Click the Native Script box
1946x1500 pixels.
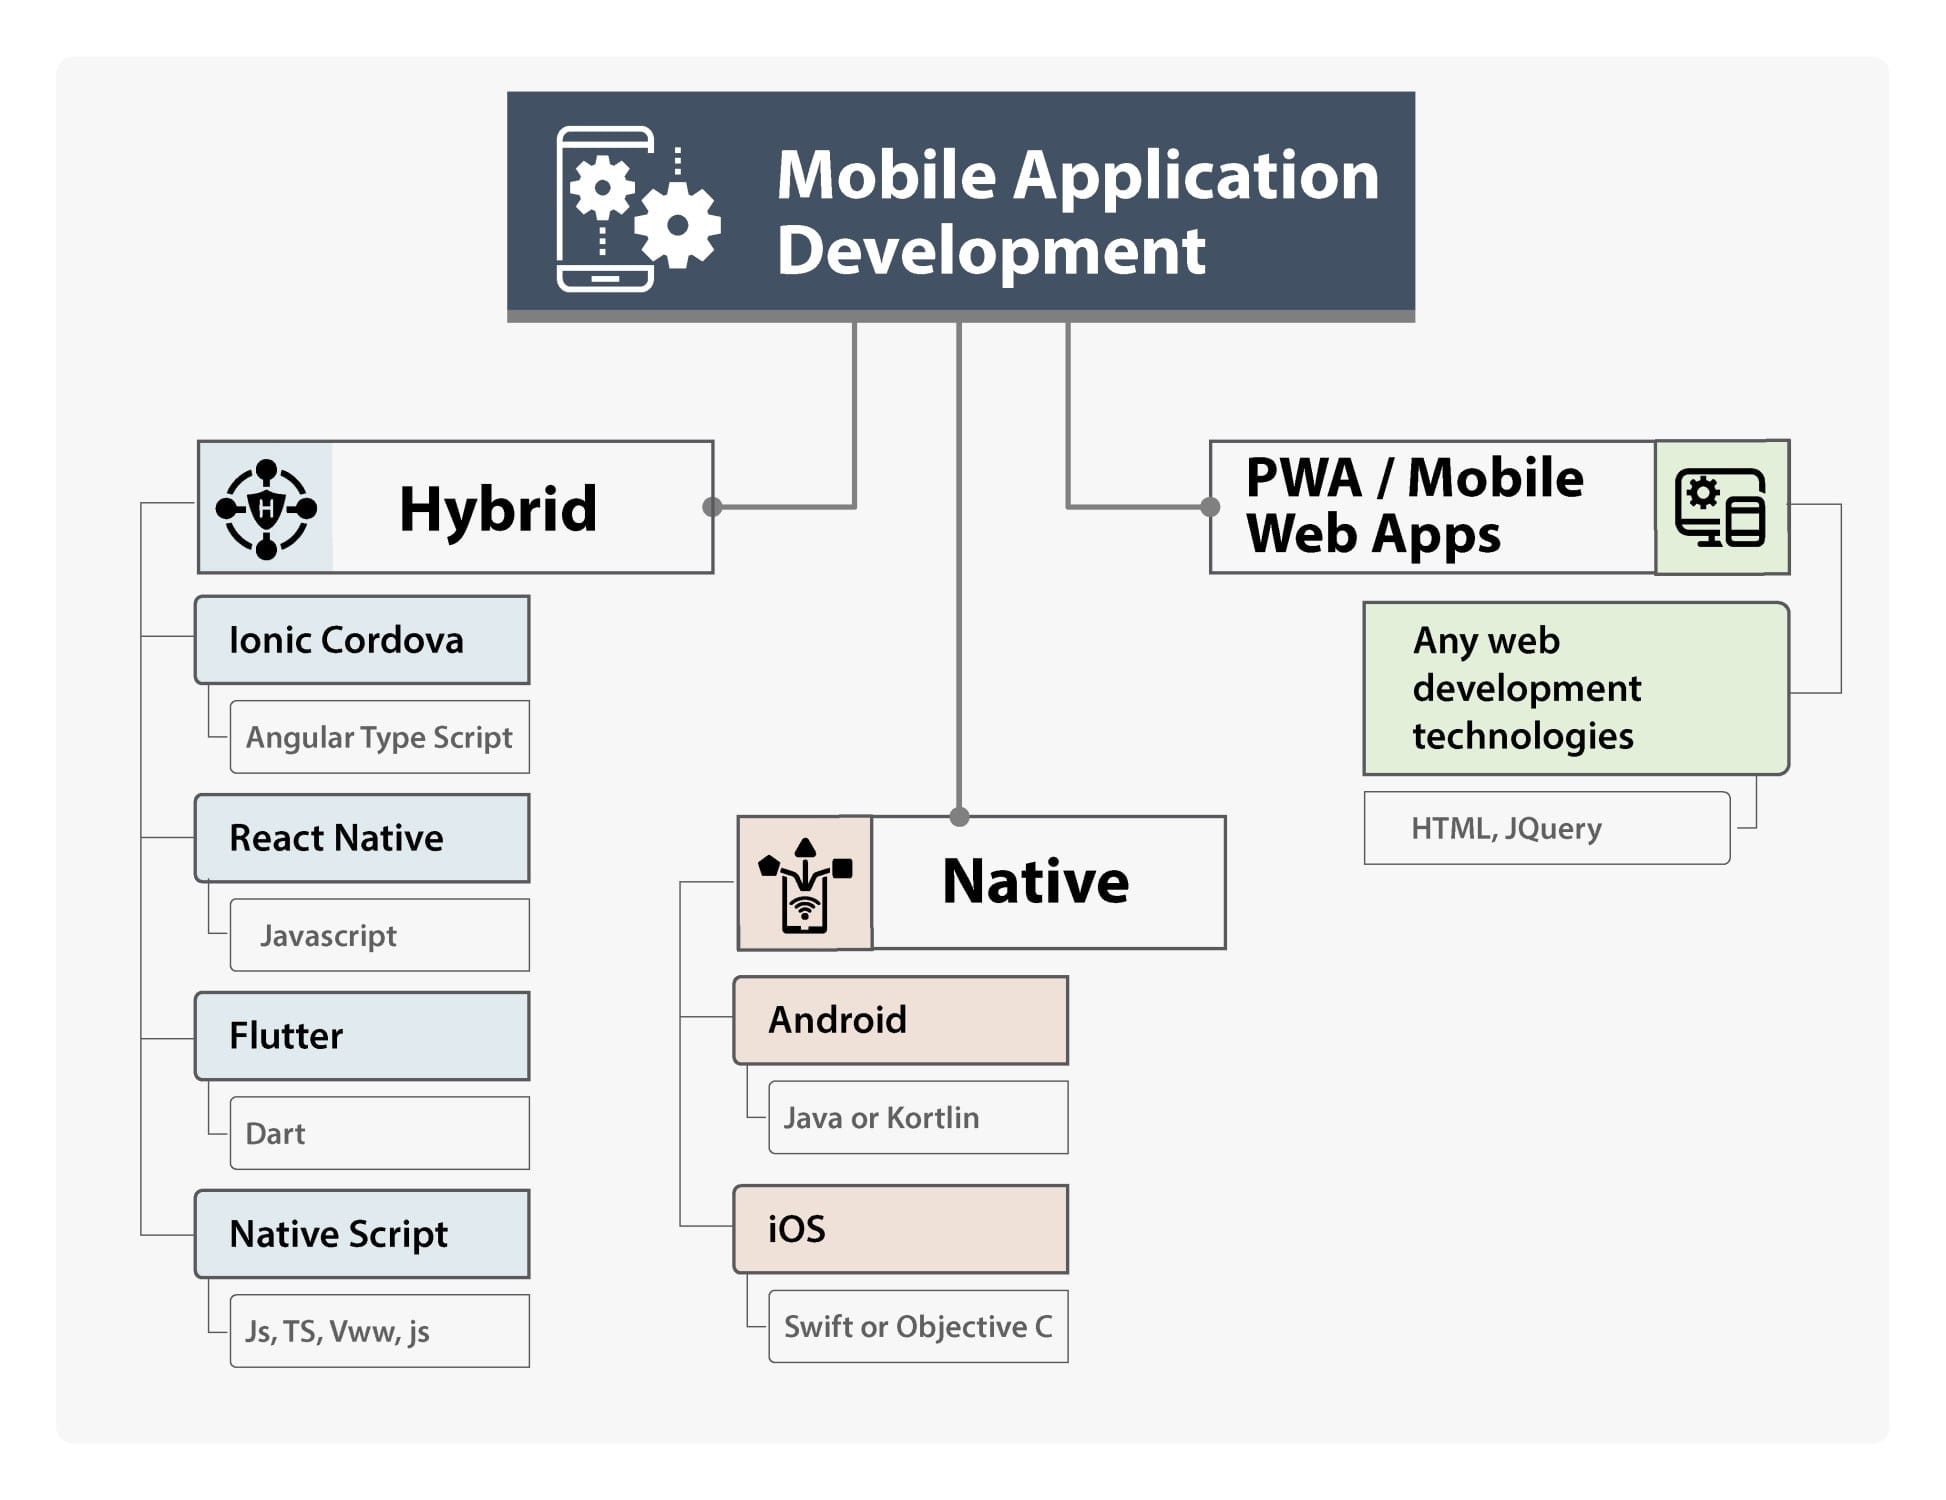click(x=362, y=1234)
